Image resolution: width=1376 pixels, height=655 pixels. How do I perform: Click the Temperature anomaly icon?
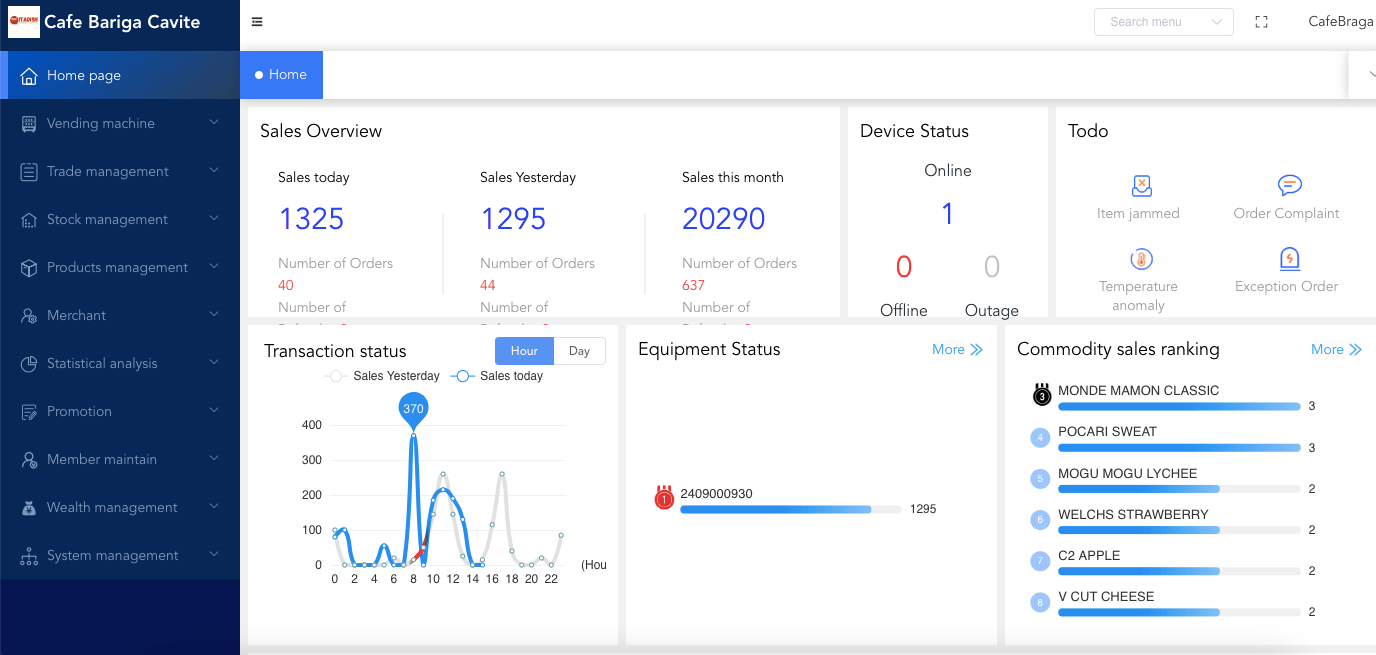[1141, 260]
